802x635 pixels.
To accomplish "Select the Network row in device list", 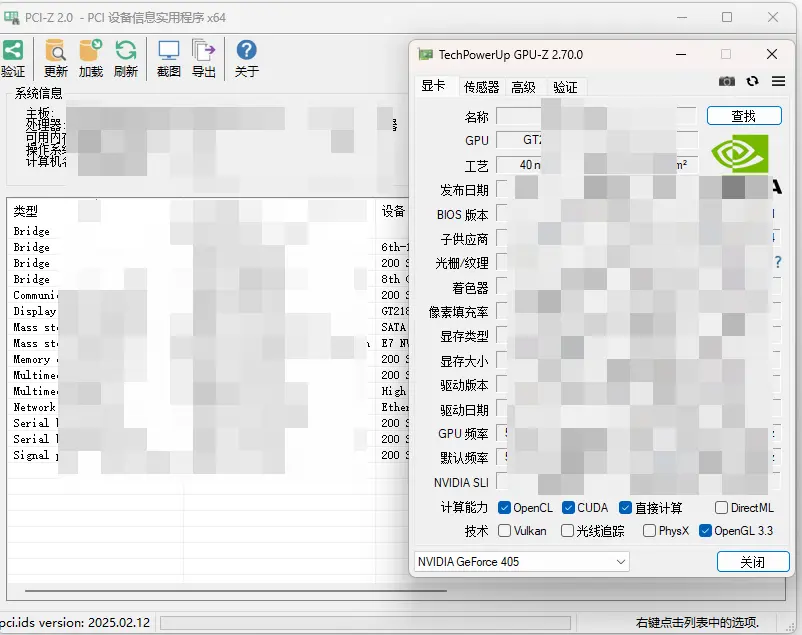I will [x=208, y=407].
